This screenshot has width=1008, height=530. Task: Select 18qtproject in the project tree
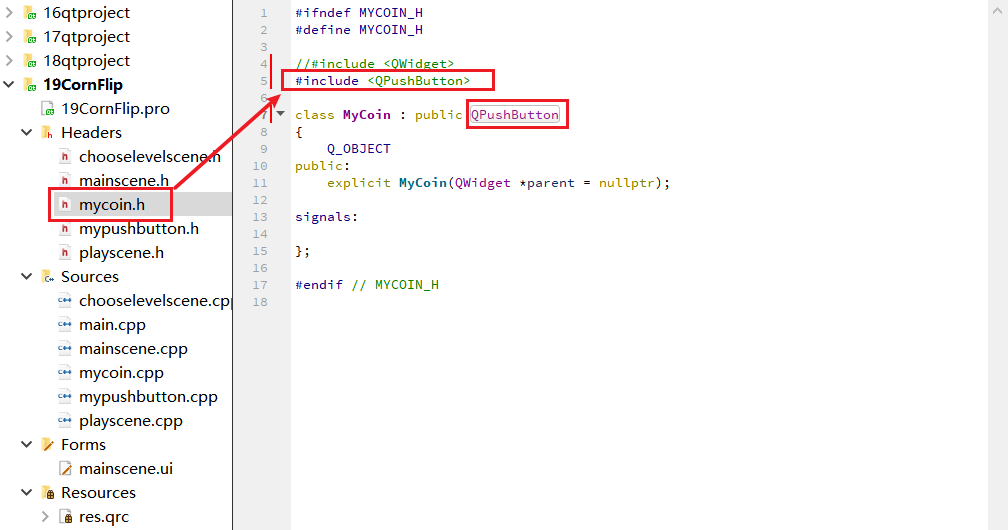tap(86, 60)
